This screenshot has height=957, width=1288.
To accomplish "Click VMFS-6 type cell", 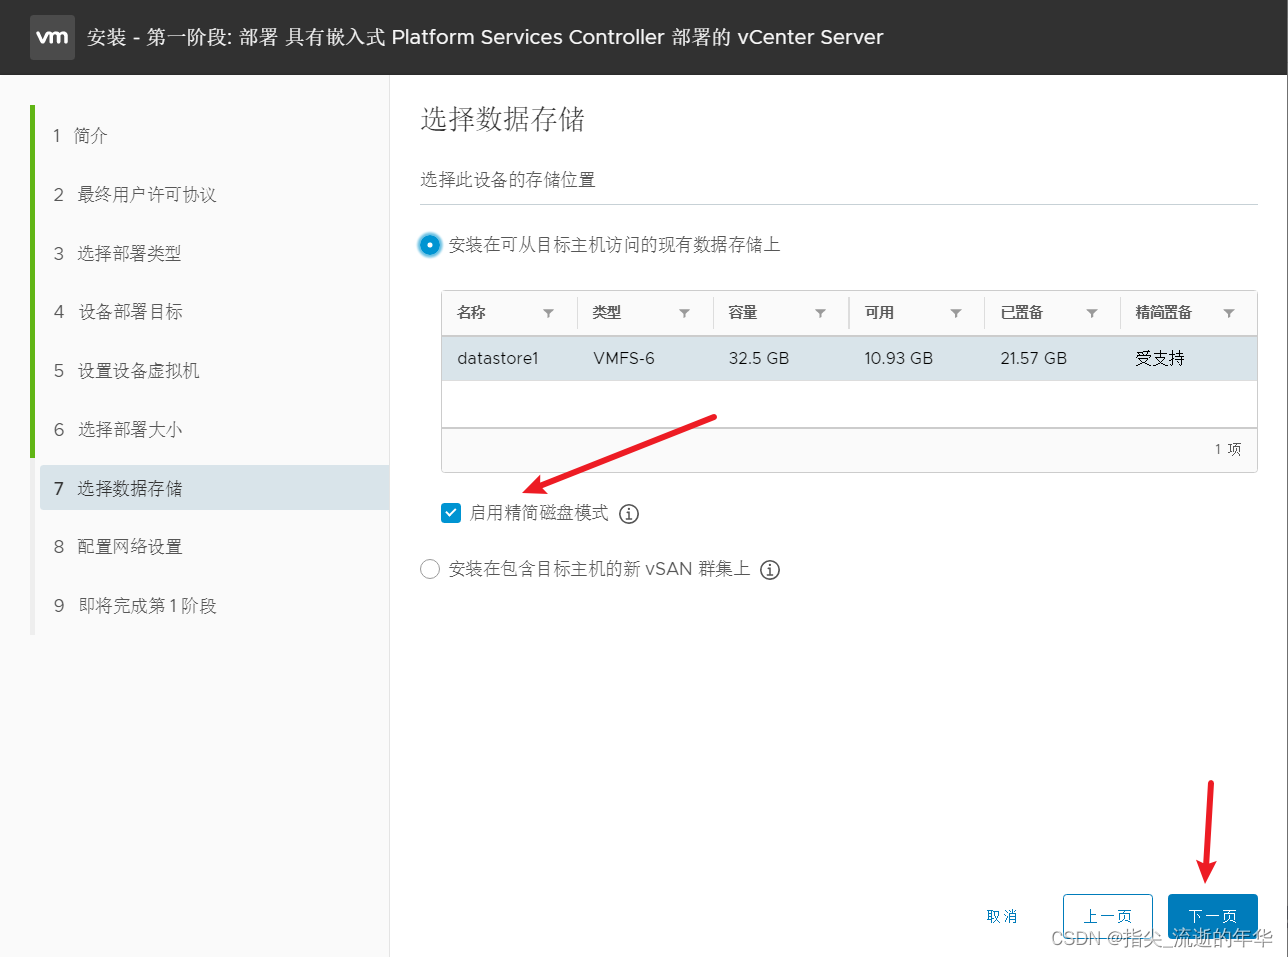I will pyautogui.click(x=624, y=358).
